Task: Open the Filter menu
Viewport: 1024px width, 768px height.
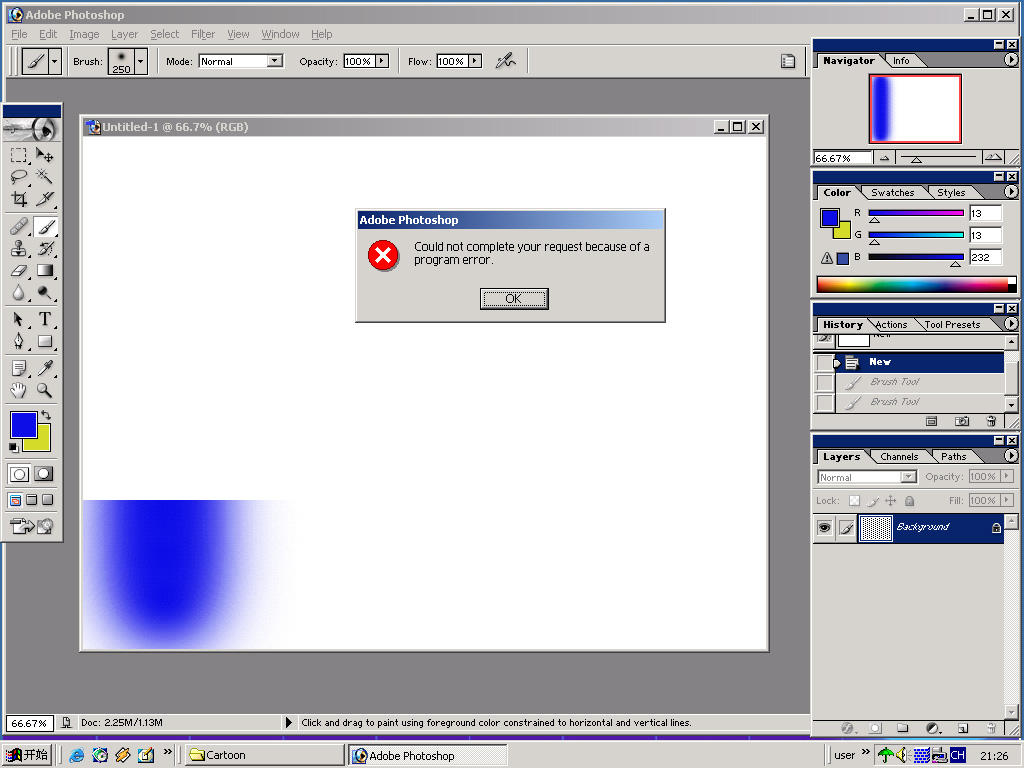Action: (x=203, y=34)
